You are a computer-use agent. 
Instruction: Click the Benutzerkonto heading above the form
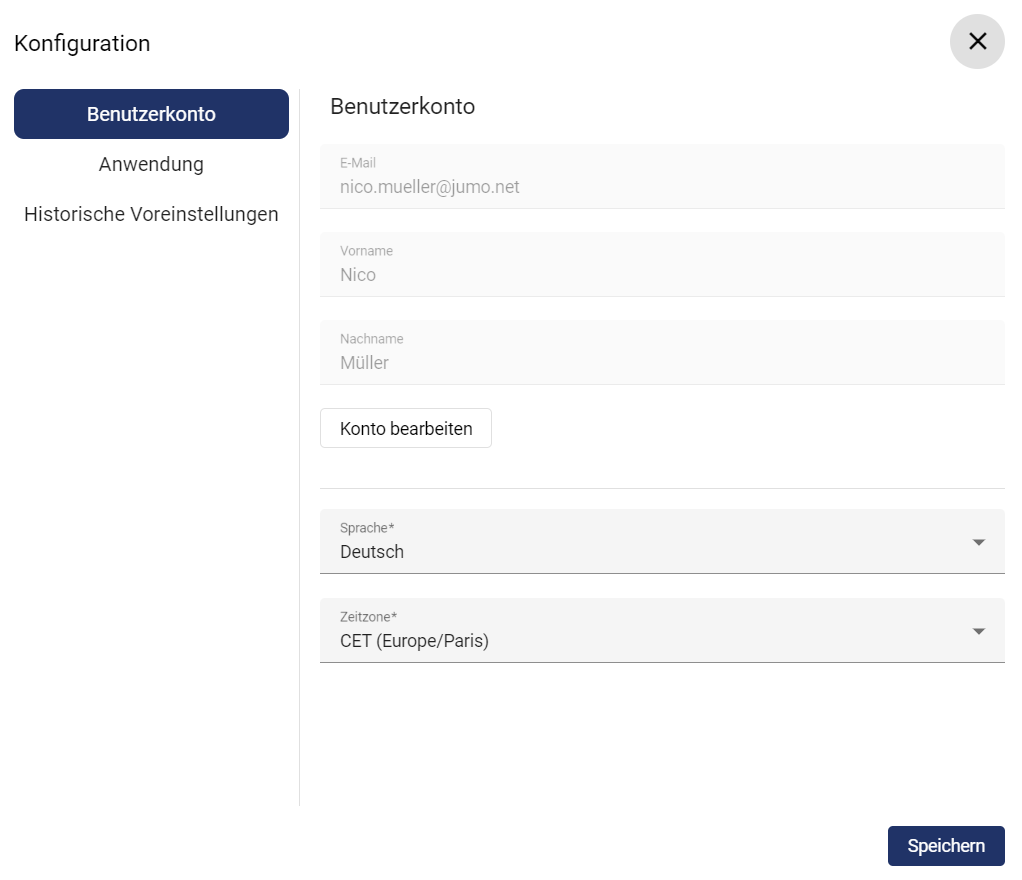pos(402,106)
